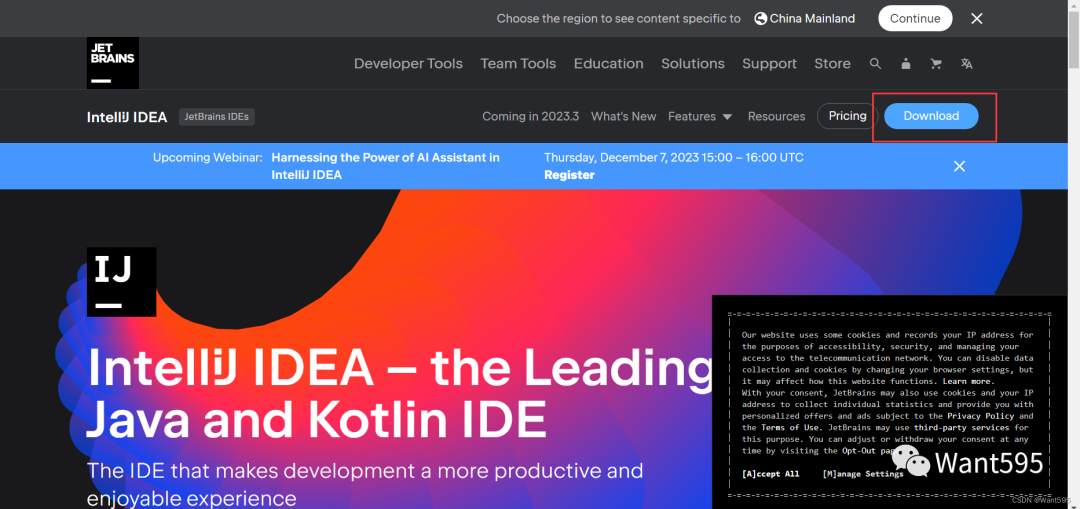
Task: Open the AI Assistant webinar title link
Action: click(x=386, y=166)
